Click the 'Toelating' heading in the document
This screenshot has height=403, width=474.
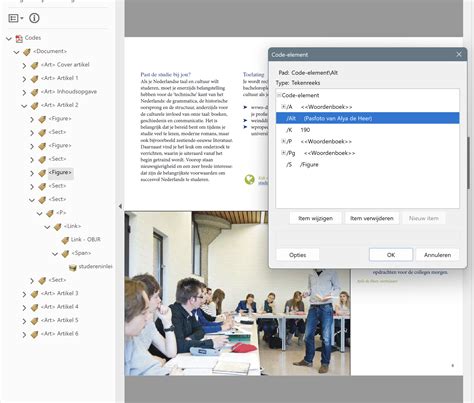click(254, 74)
